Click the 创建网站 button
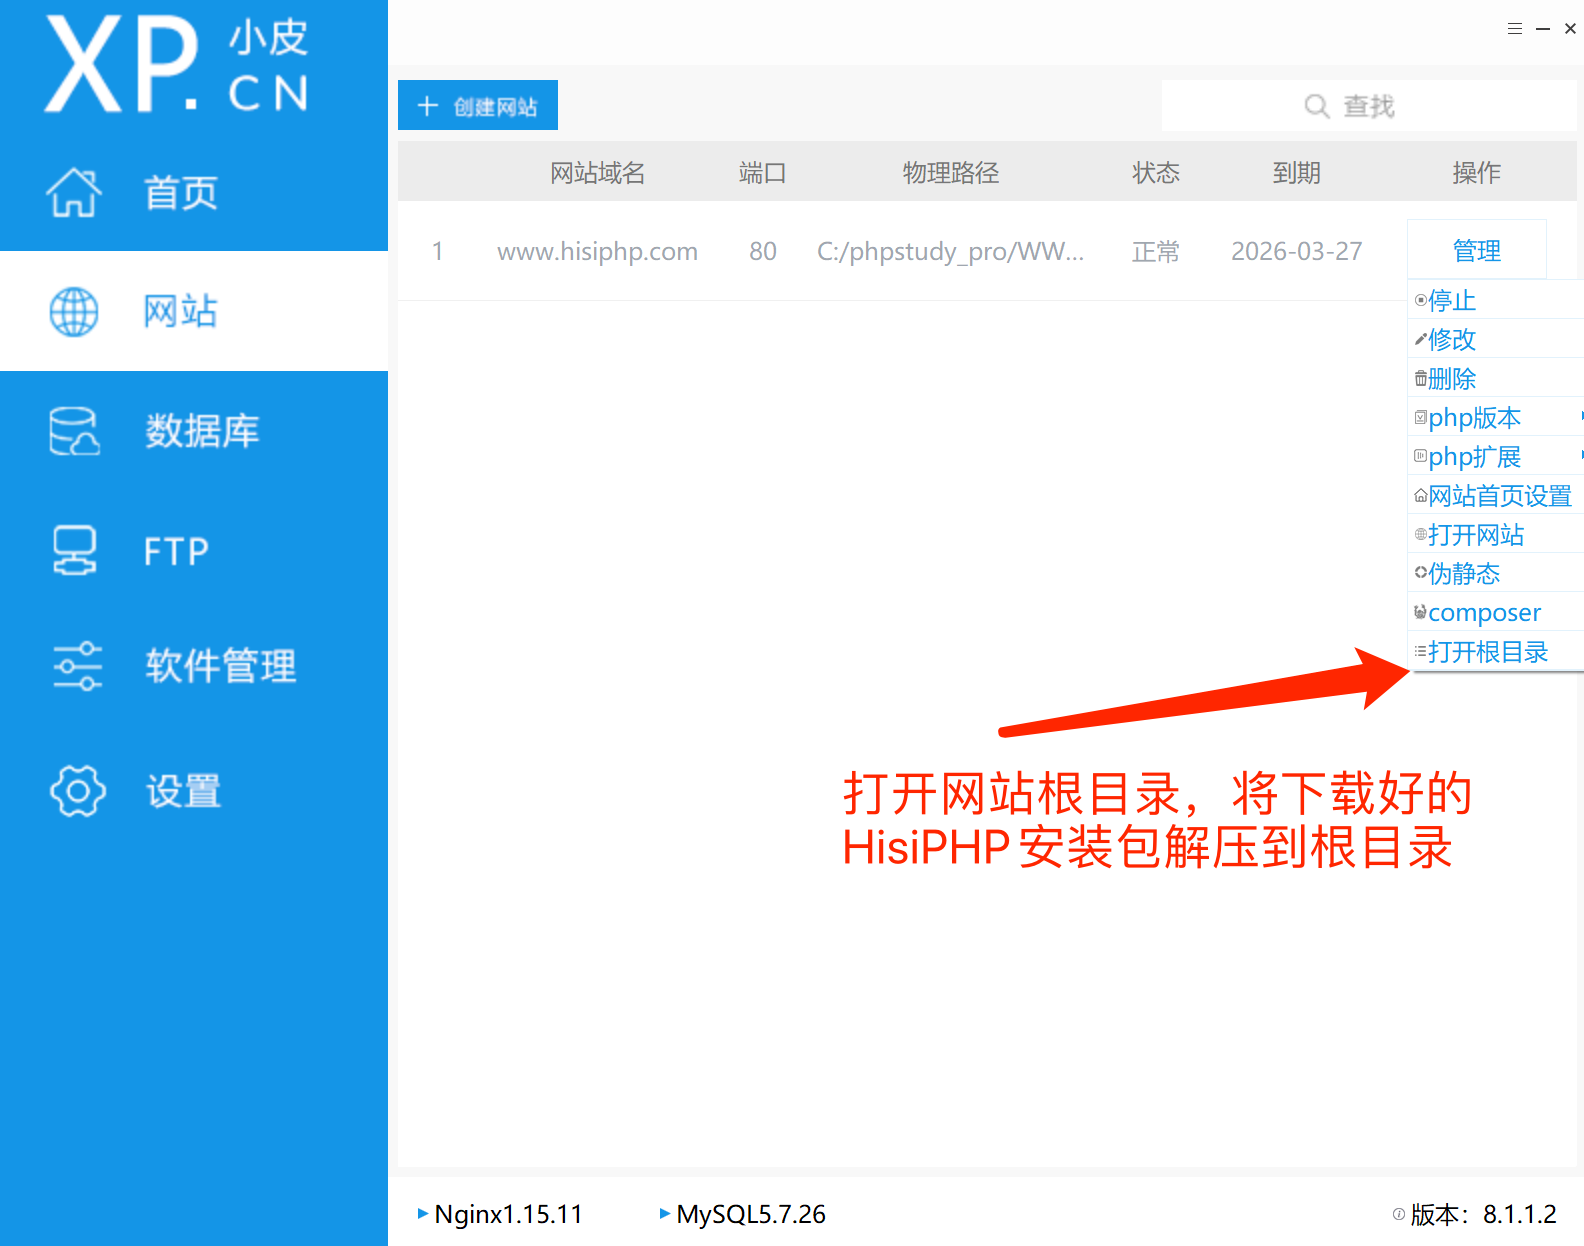The width and height of the screenshot is (1584, 1246). click(x=478, y=105)
